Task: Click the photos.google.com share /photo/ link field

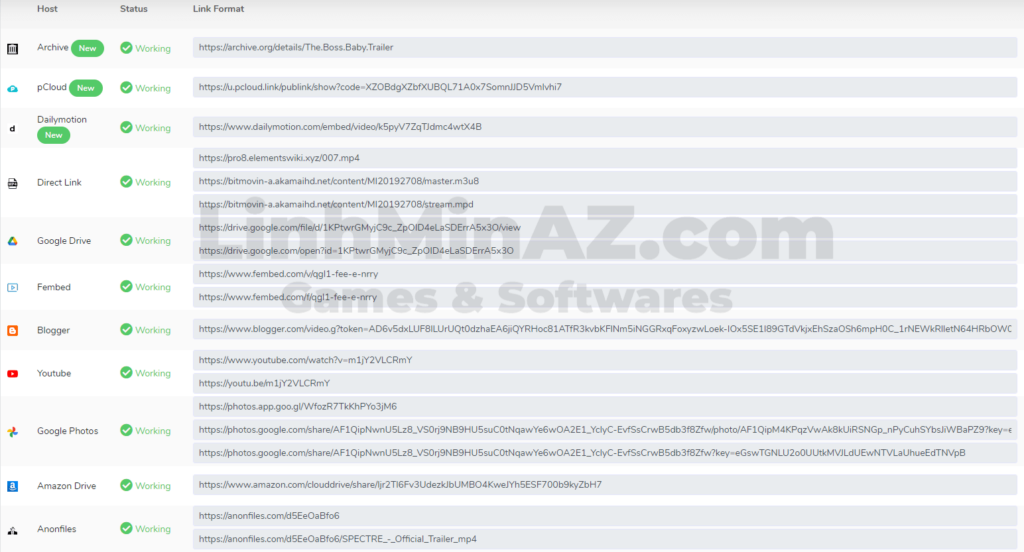Action: tap(605, 430)
